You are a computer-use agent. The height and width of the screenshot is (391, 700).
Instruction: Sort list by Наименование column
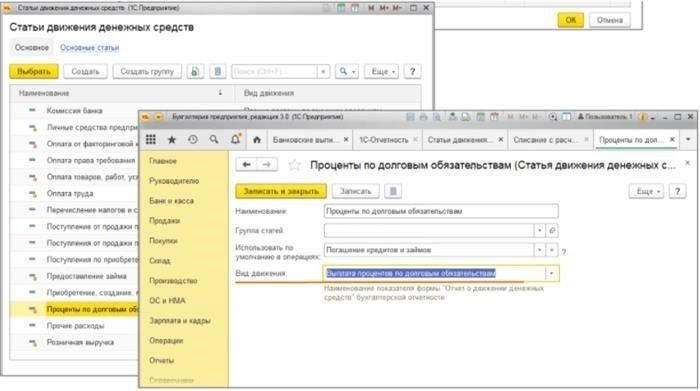point(121,93)
